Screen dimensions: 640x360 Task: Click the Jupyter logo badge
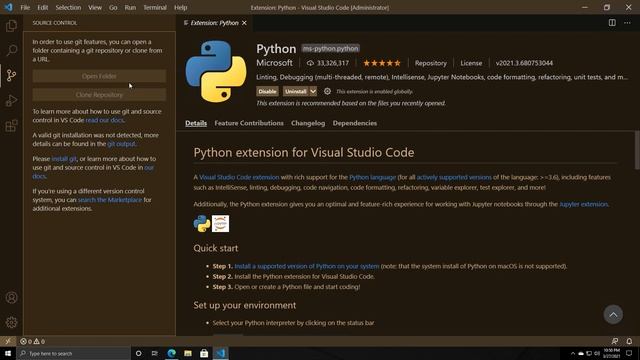coord(220,224)
